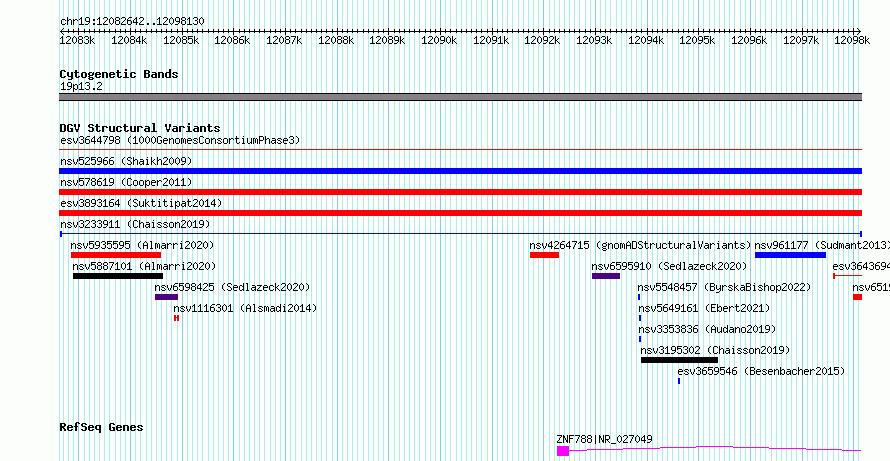Select the red nsv5935595 (Almarri2020) variant bar
This screenshot has width=890, height=461.
click(116, 255)
